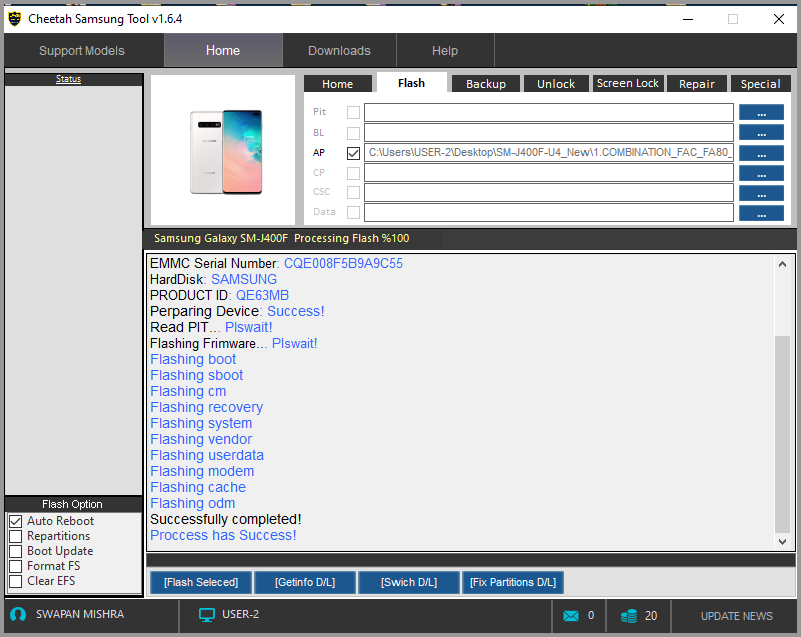The height and width of the screenshot is (637, 801).
Task: Disable the Auto Reboot option
Action: tap(15, 521)
